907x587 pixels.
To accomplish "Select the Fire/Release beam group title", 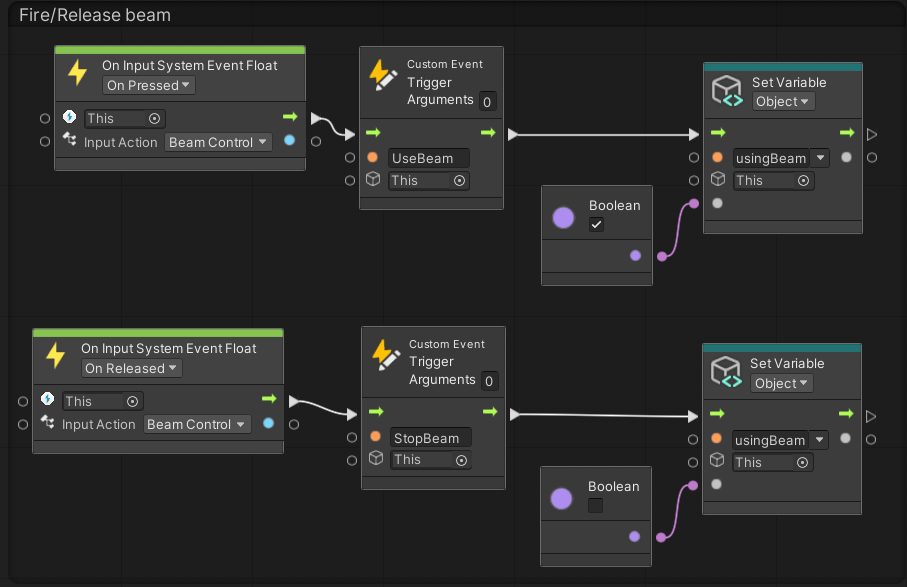I will (x=95, y=15).
